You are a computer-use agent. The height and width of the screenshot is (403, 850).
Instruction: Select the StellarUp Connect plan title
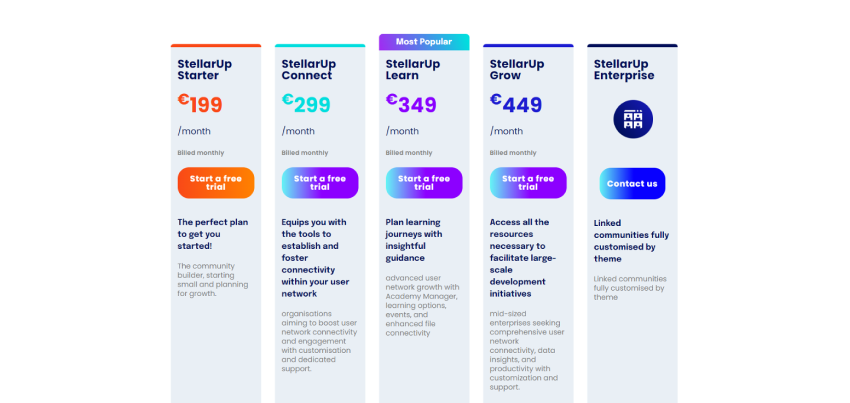[309, 69]
